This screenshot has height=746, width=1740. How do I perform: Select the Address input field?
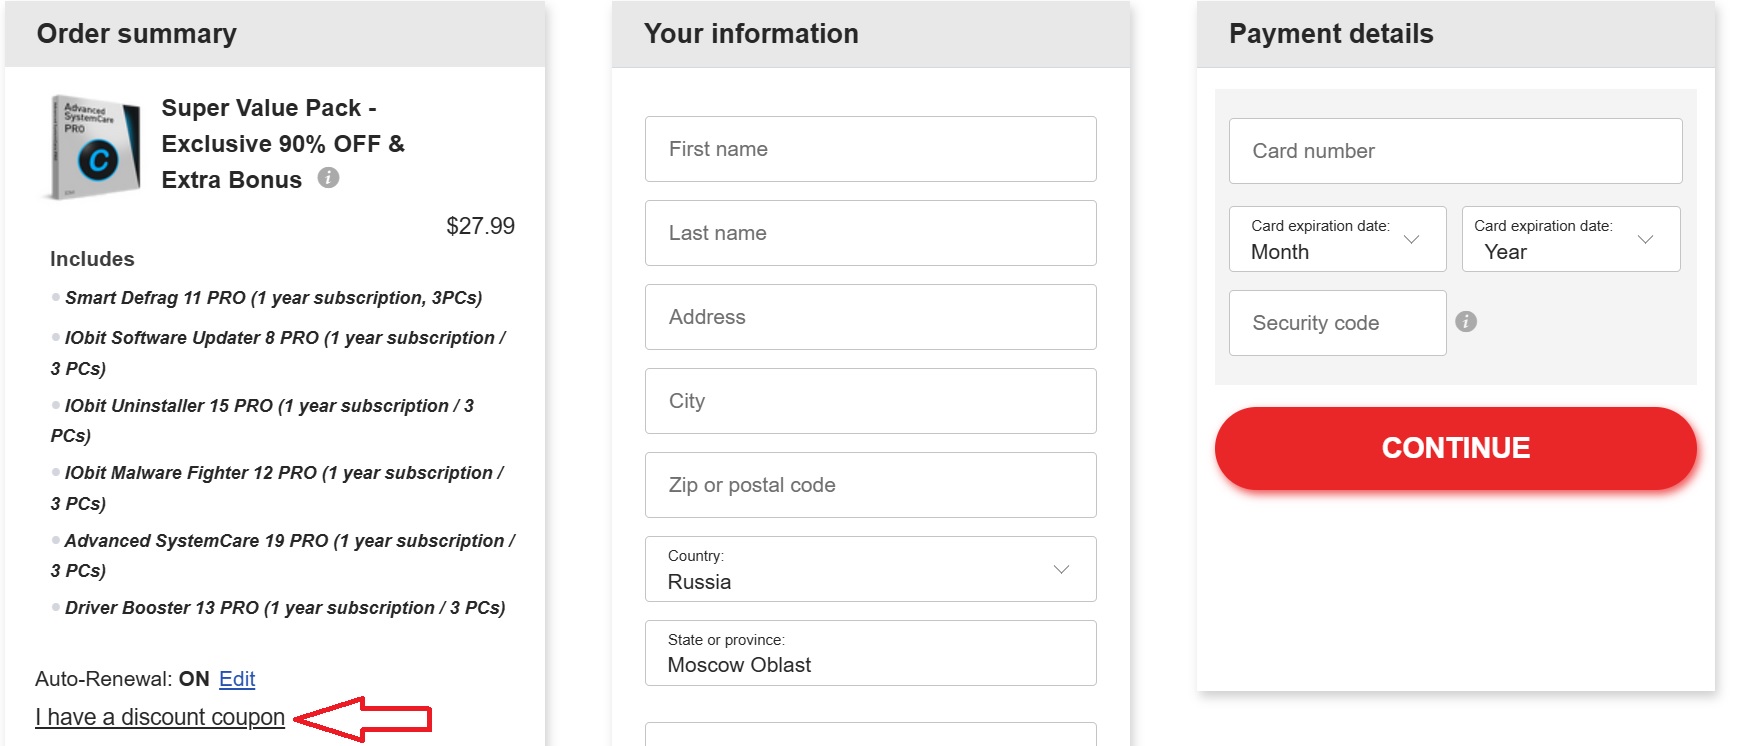coord(870,317)
